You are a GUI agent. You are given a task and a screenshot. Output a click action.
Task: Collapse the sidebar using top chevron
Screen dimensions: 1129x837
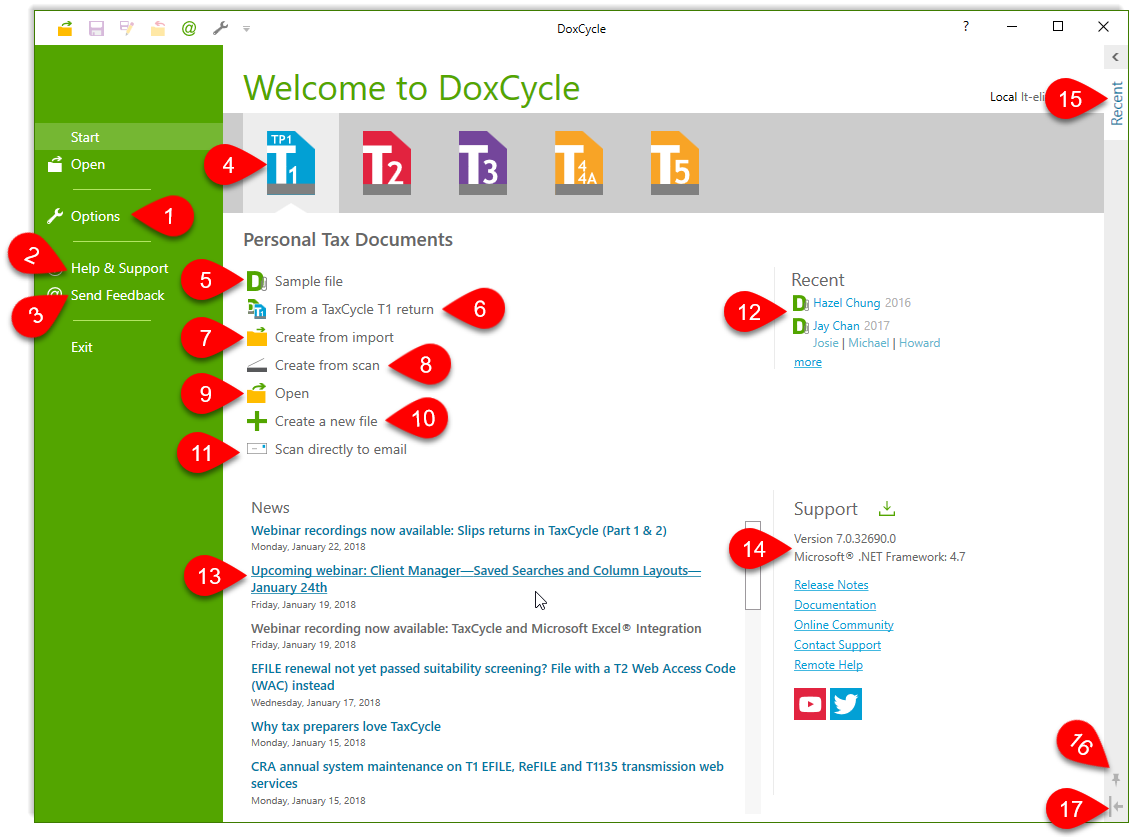[1115, 57]
